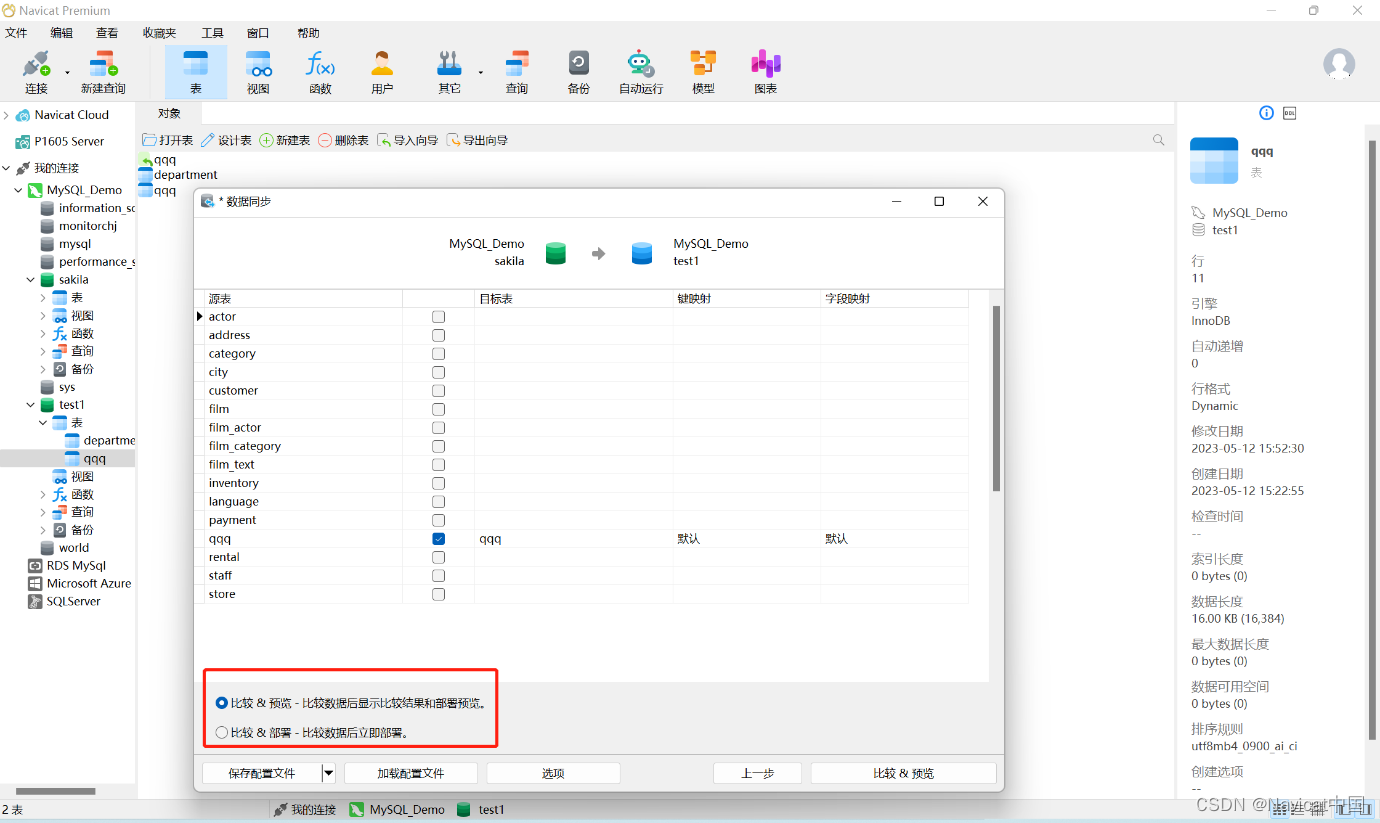Open the Backup (备份) toolbar icon

click(579, 71)
